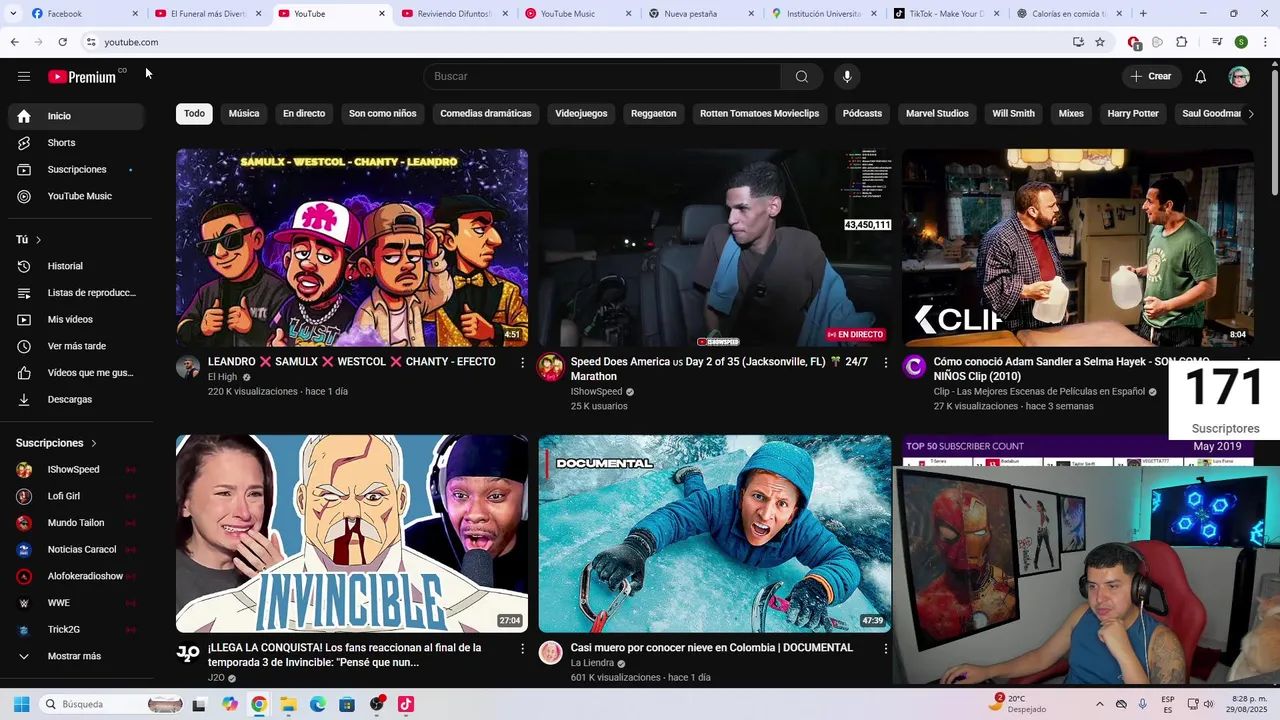Open Historial in the sidebar

point(76,266)
